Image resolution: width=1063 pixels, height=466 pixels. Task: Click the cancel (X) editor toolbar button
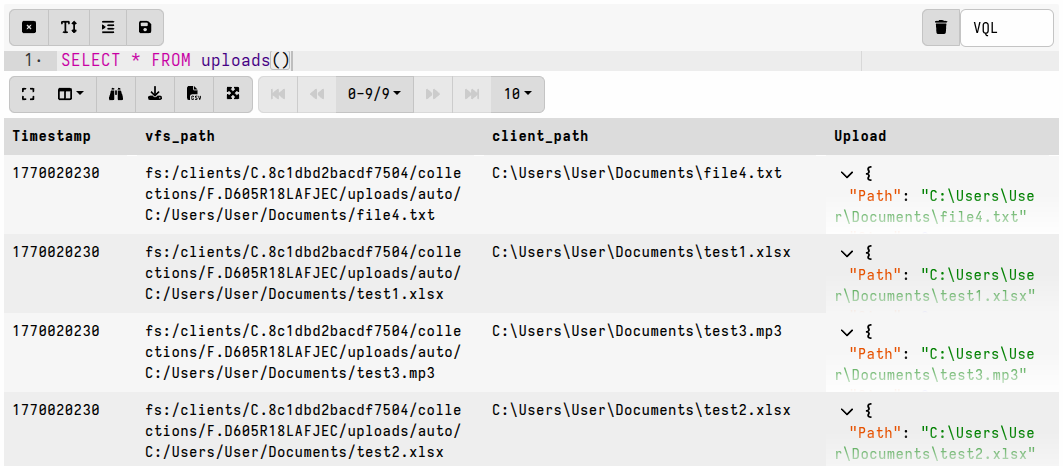click(29, 27)
